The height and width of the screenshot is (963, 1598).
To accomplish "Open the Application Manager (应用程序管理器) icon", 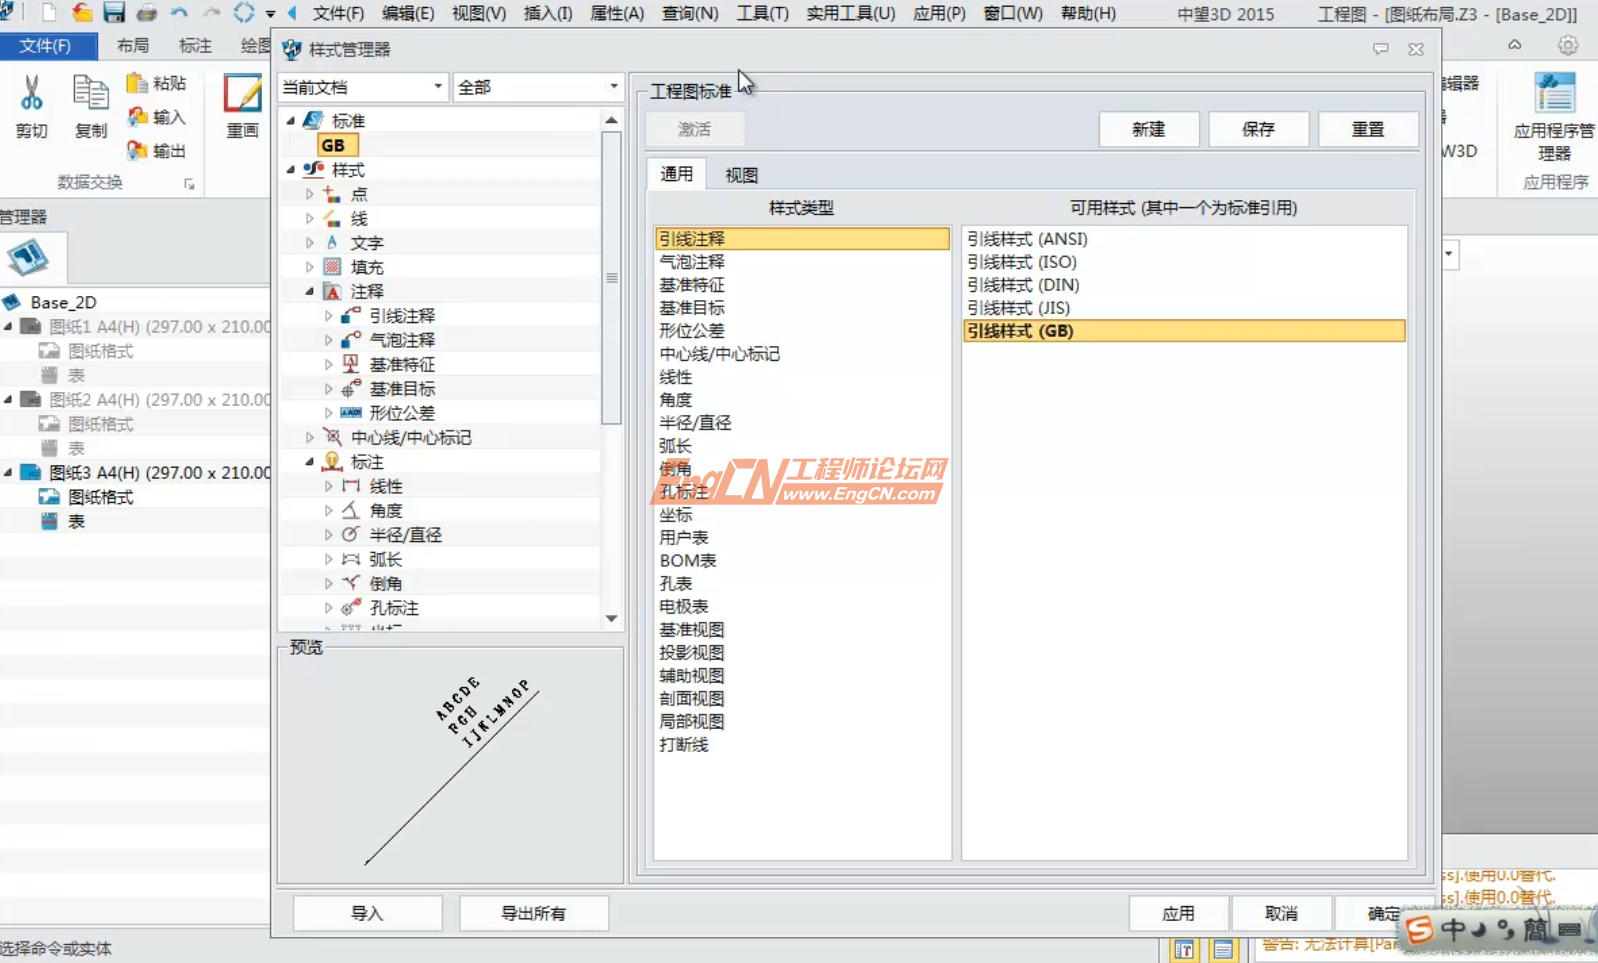I will pyautogui.click(x=1554, y=93).
